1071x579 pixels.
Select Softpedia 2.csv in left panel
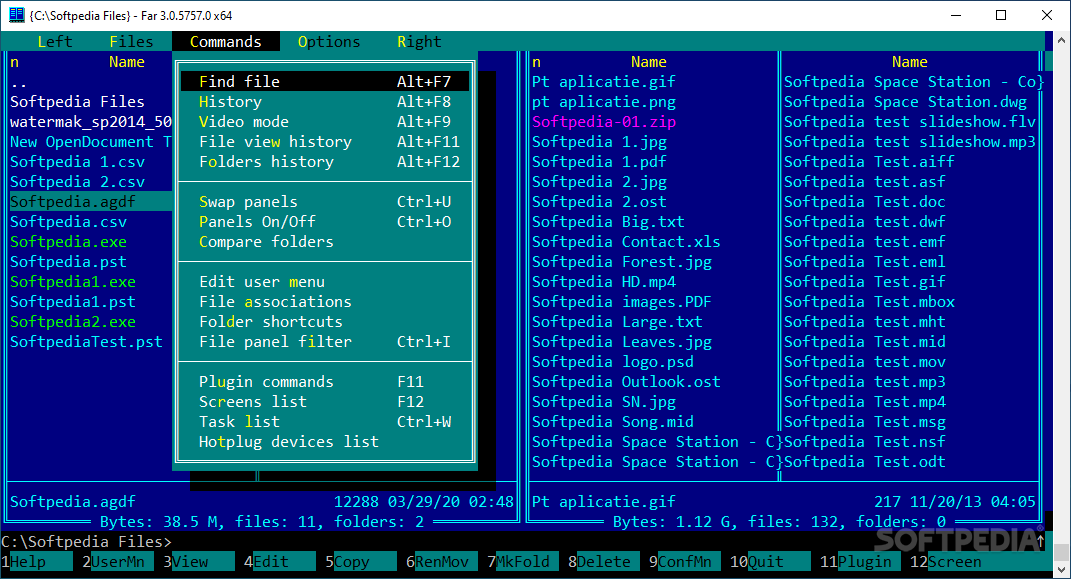(77, 182)
